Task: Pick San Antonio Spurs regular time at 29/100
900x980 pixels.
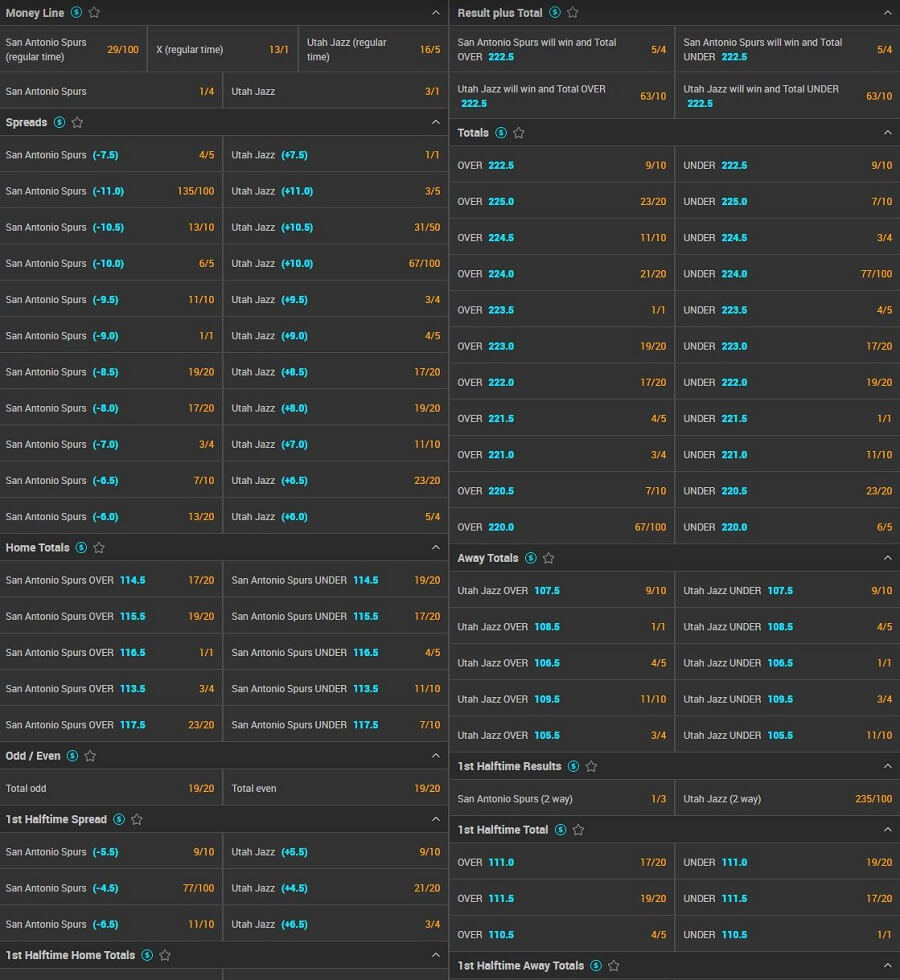Action: click(x=73, y=49)
